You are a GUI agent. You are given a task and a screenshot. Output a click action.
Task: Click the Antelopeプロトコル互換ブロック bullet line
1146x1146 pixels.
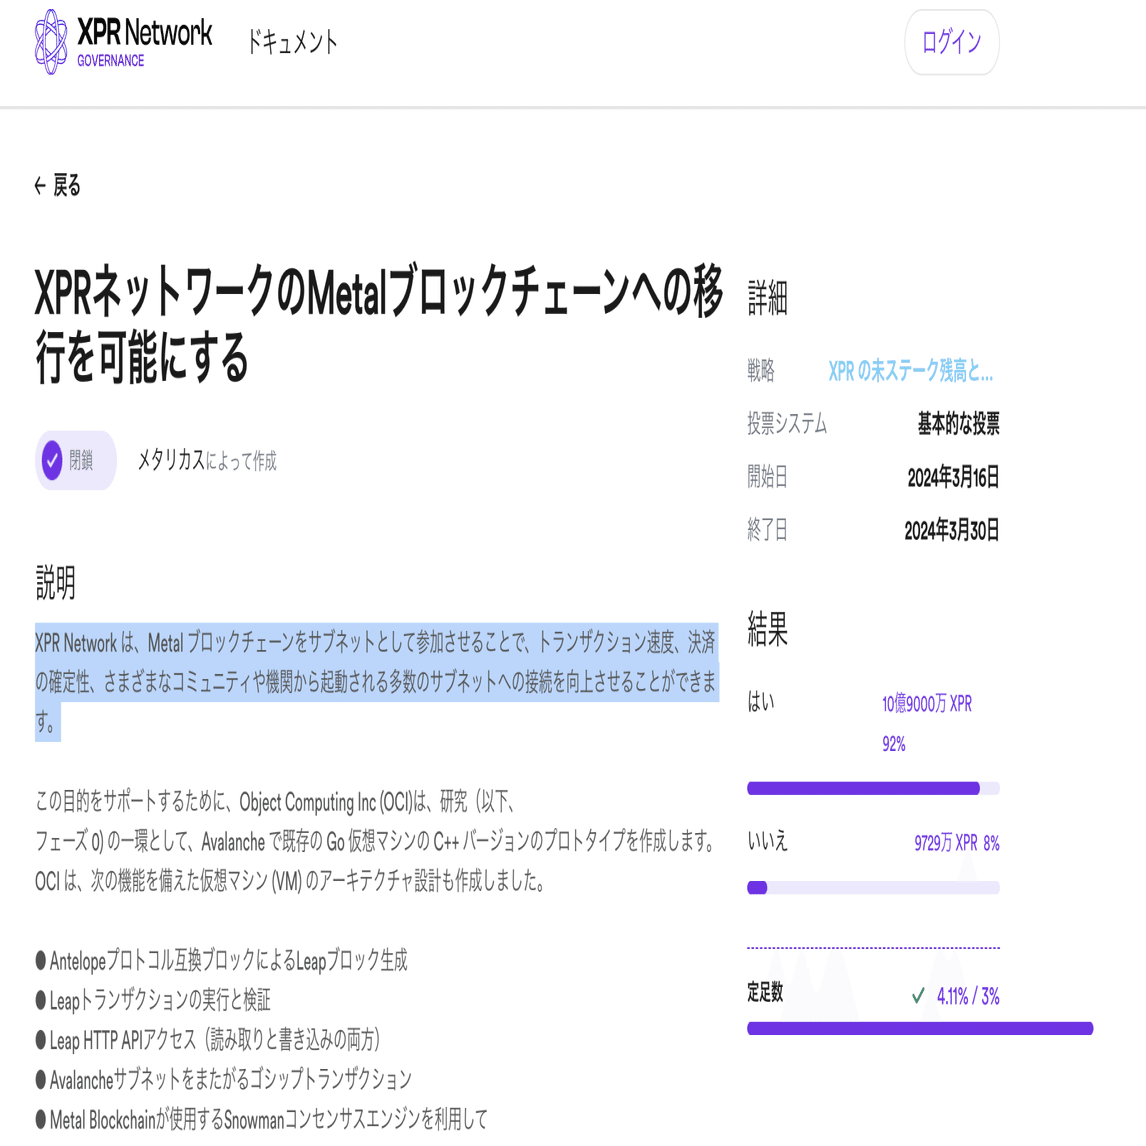221,960
